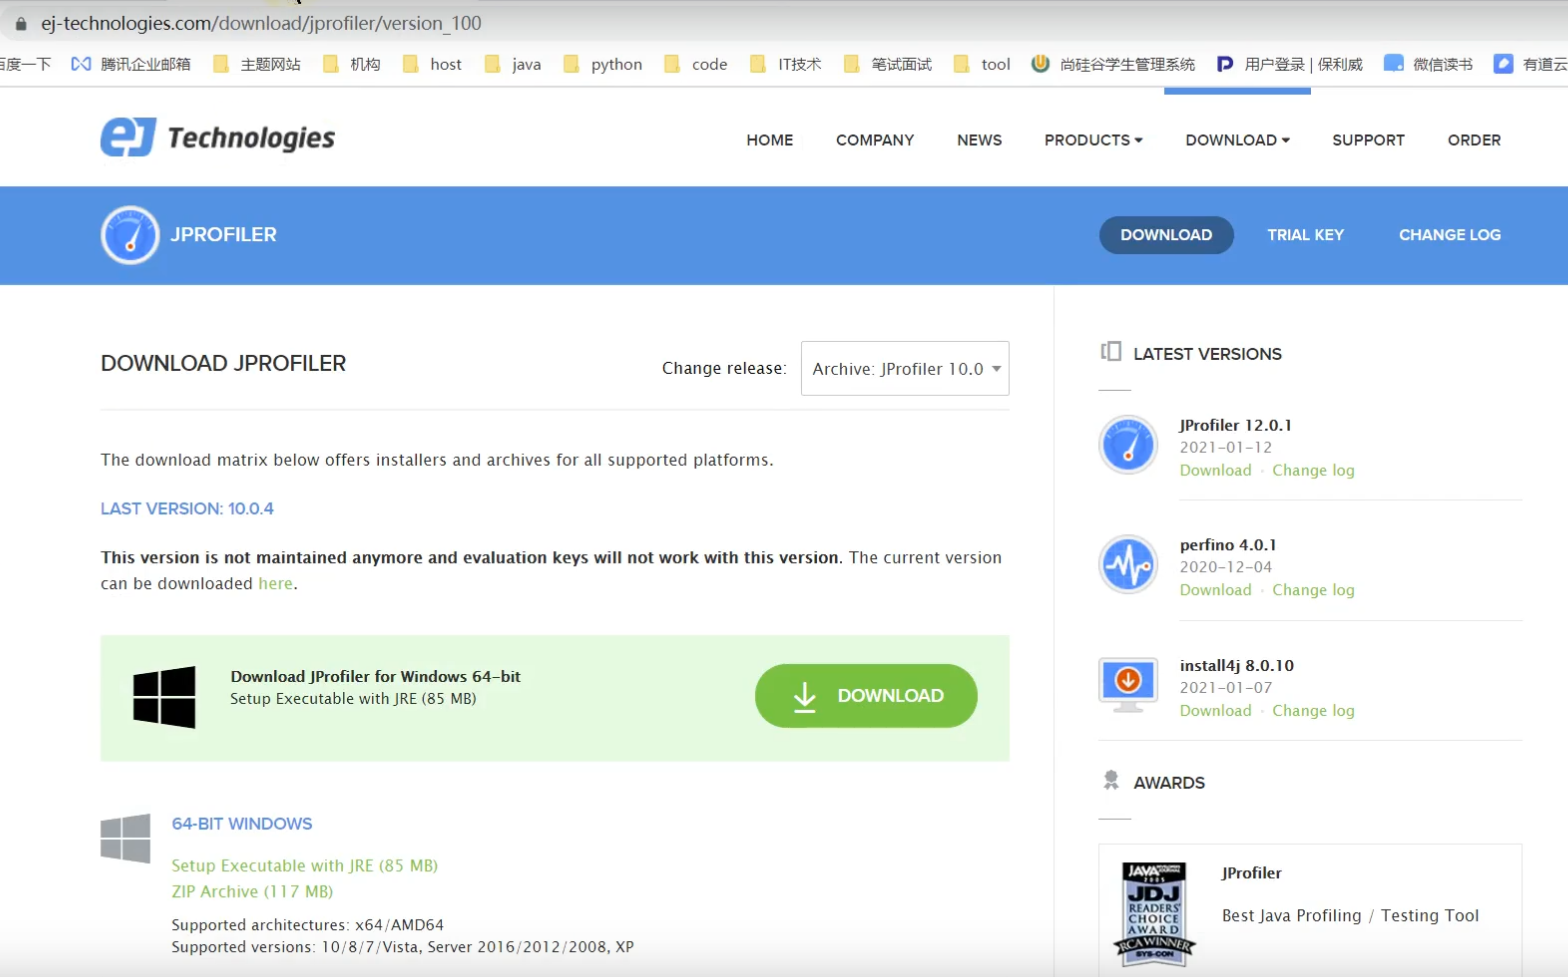The width and height of the screenshot is (1568, 977).
Task: Open the 主题网站 bookmark folder
Action: point(257,64)
